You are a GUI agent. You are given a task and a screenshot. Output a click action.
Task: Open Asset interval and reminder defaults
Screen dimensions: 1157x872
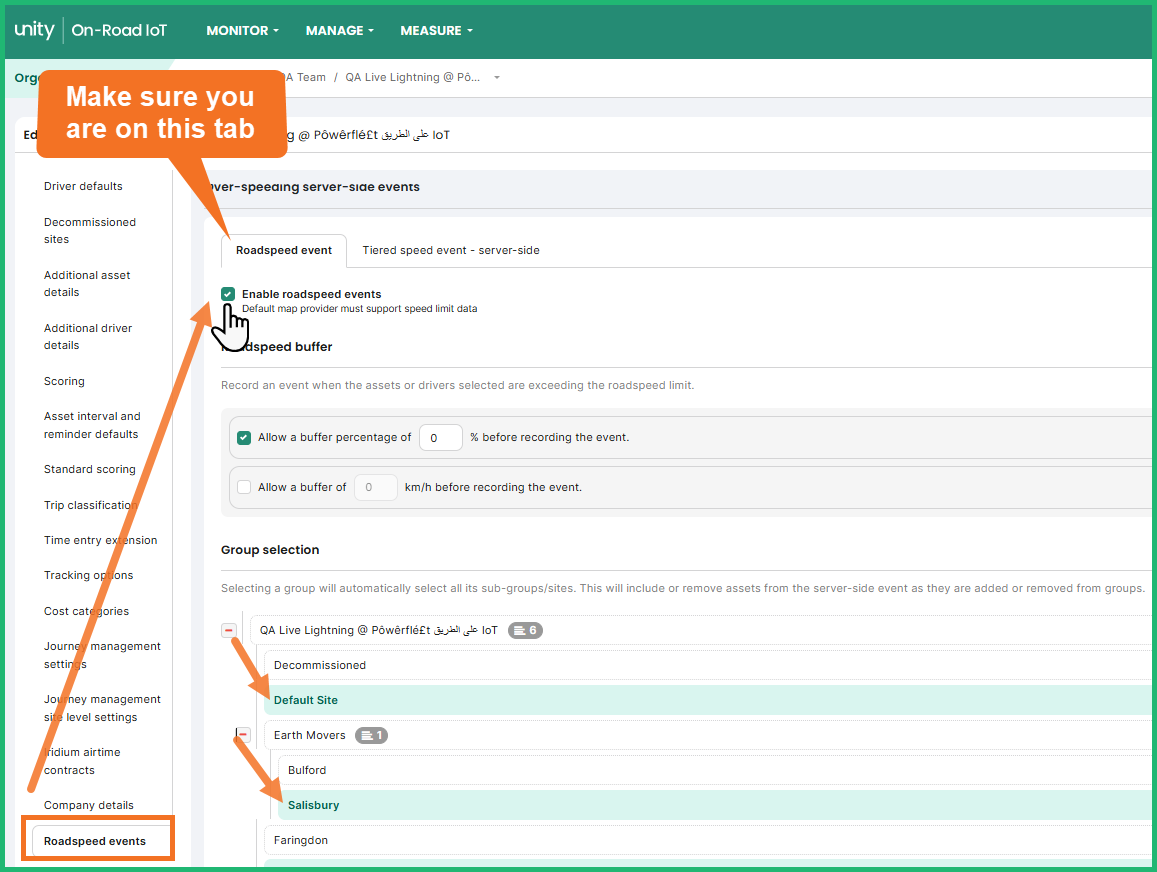(92, 426)
